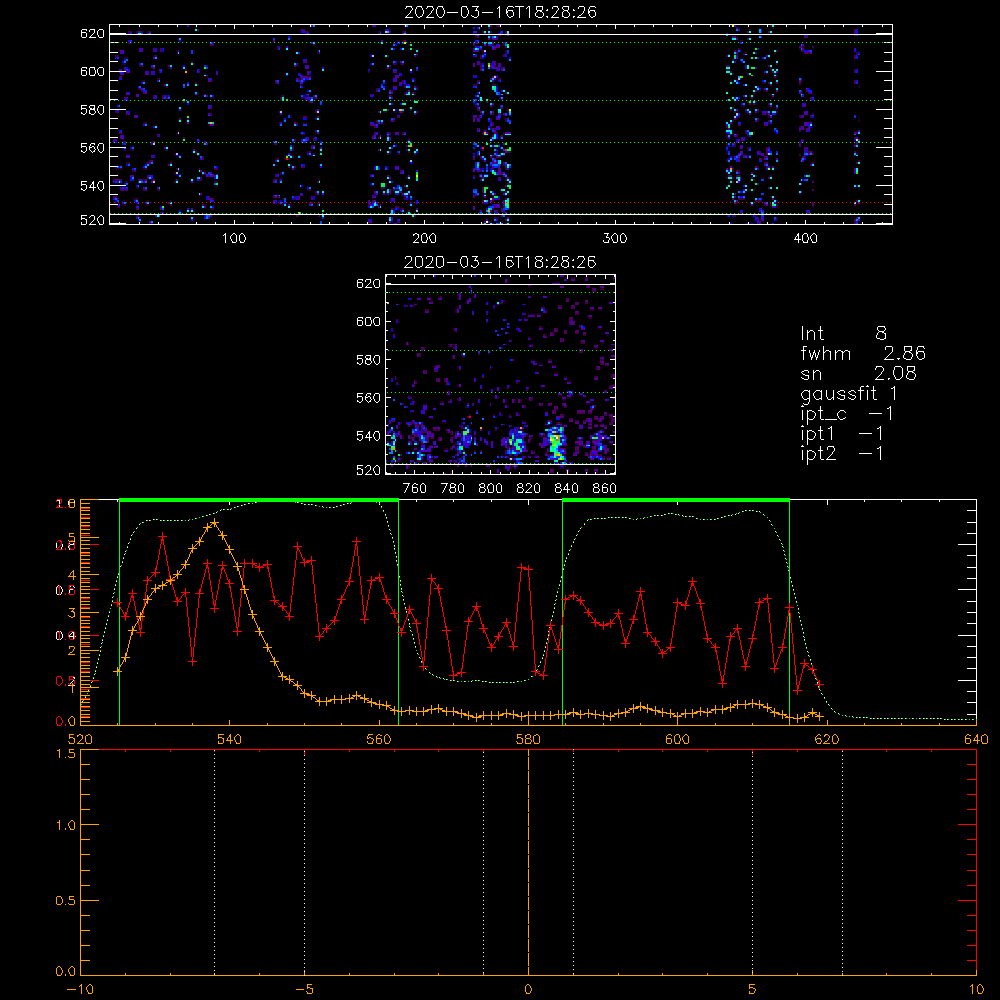Click the green vertical line near 615 in profile plot
The width and height of the screenshot is (1000, 1000).
tap(790, 613)
